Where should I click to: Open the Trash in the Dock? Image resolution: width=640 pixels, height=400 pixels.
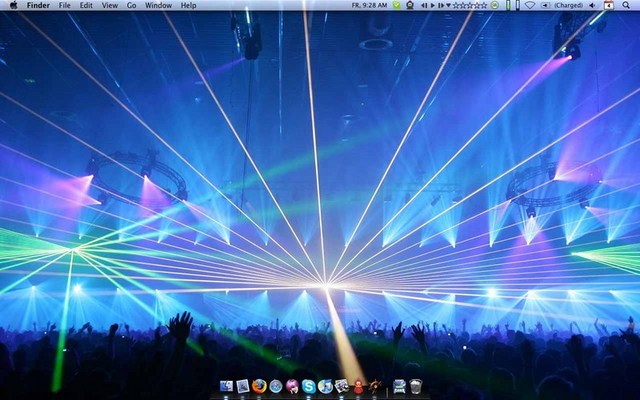click(x=416, y=386)
